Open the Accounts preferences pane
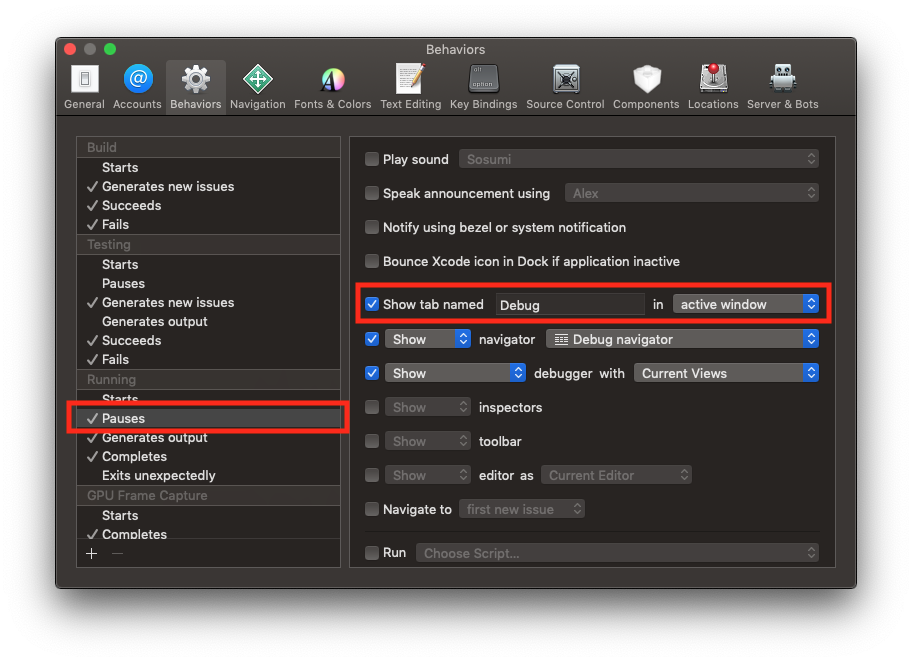The width and height of the screenshot is (912, 662). coord(138,85)
